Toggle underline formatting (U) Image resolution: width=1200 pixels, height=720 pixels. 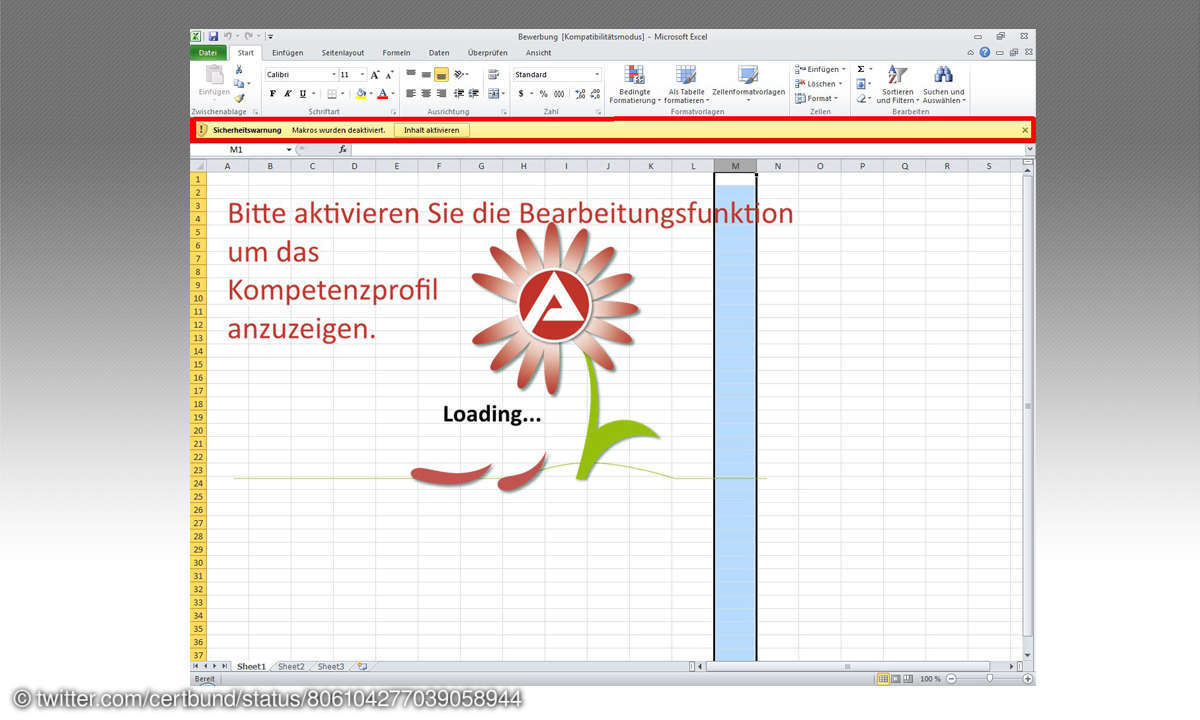click(x=302, y=94)
